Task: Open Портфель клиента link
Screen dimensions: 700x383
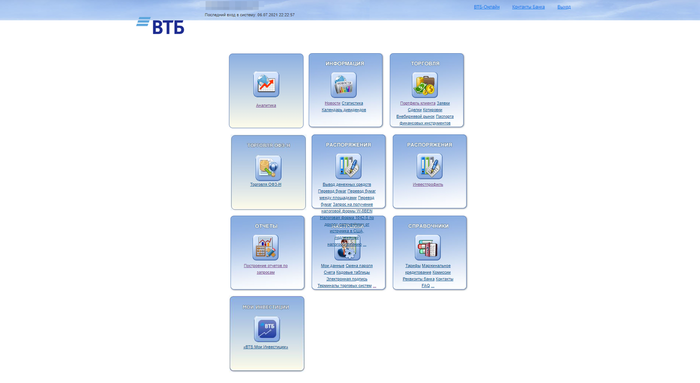Action: 417,103
